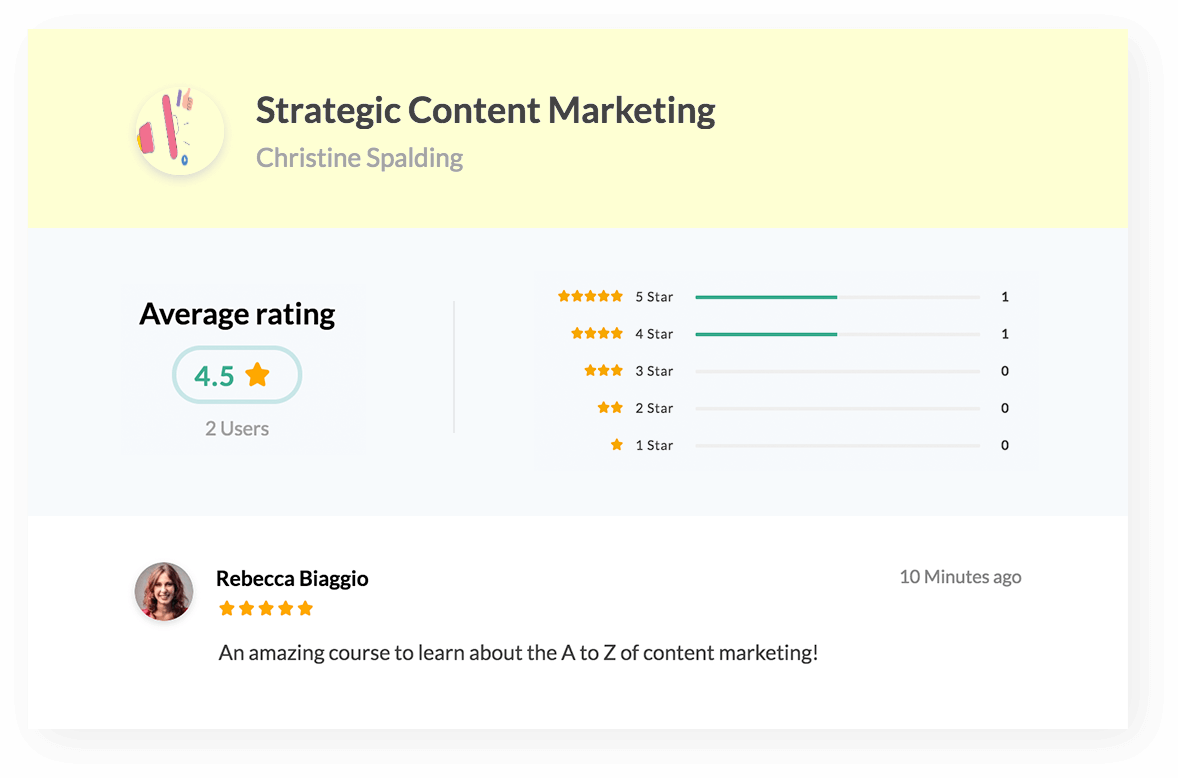1178x778 pixels.
Task: Open Rebecca Biaggio's profile photo
Action: pos(164,592)
